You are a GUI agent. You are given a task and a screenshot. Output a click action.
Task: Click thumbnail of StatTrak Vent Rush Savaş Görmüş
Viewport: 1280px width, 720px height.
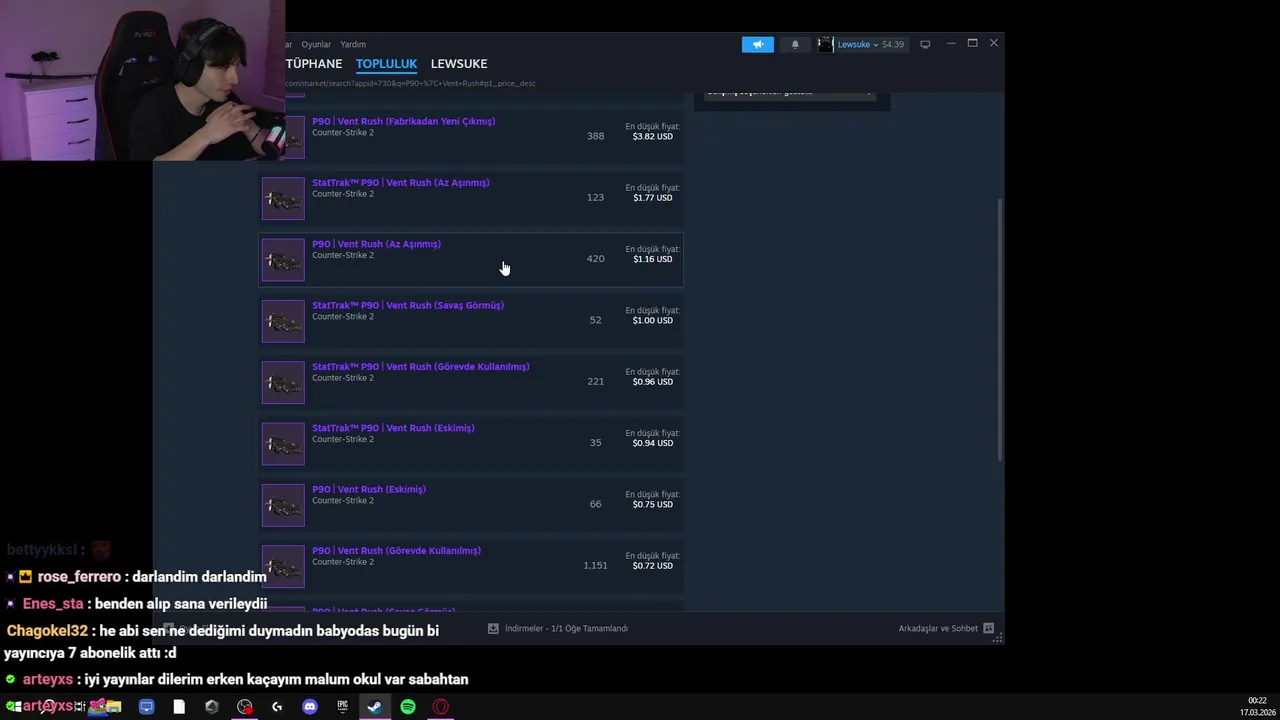coord(283,321)
